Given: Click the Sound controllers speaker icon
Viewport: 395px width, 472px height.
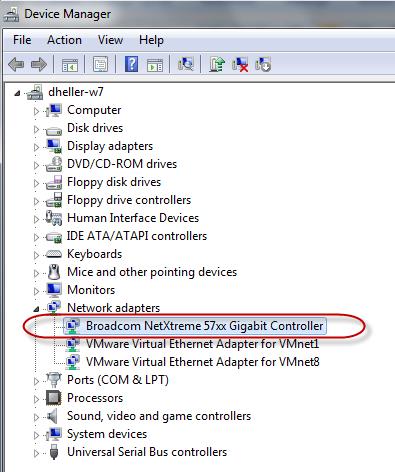Looking at the screenshot, I should [x=53, y=416].
